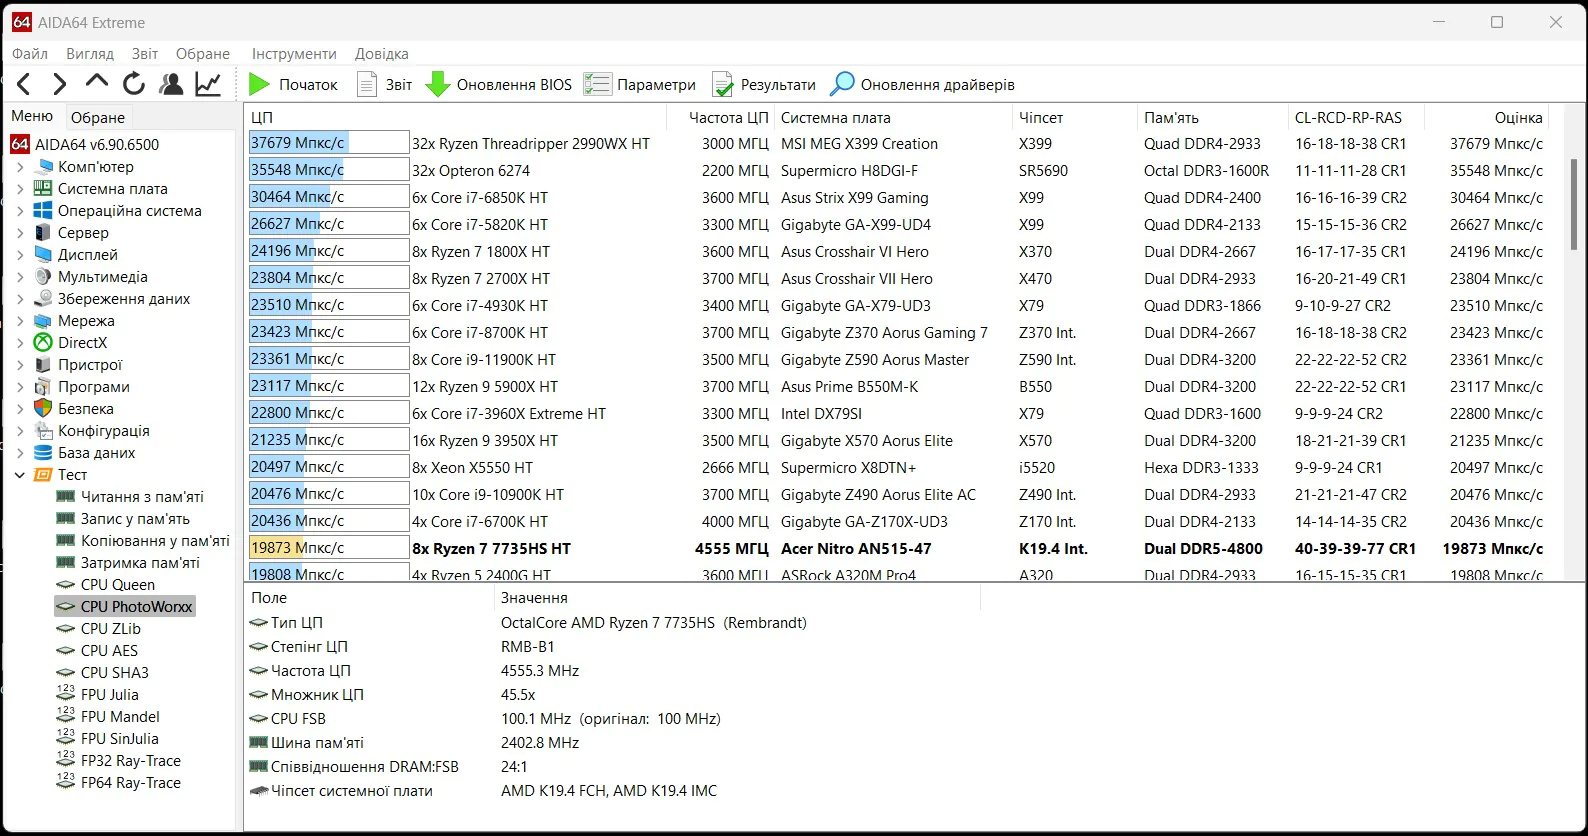Select the 32x Opteron 6274 result row
This screenshot has width=1588, height=836.
pyautogui.click(x=897, y=171)
